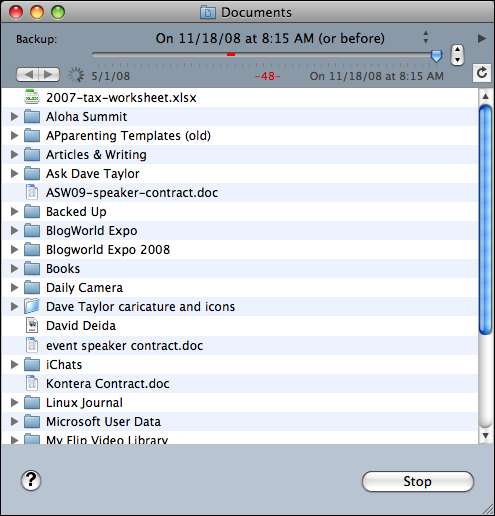The image size is (495, 516).
Task: Click the help question mark icon
Action: pos(31,480)
